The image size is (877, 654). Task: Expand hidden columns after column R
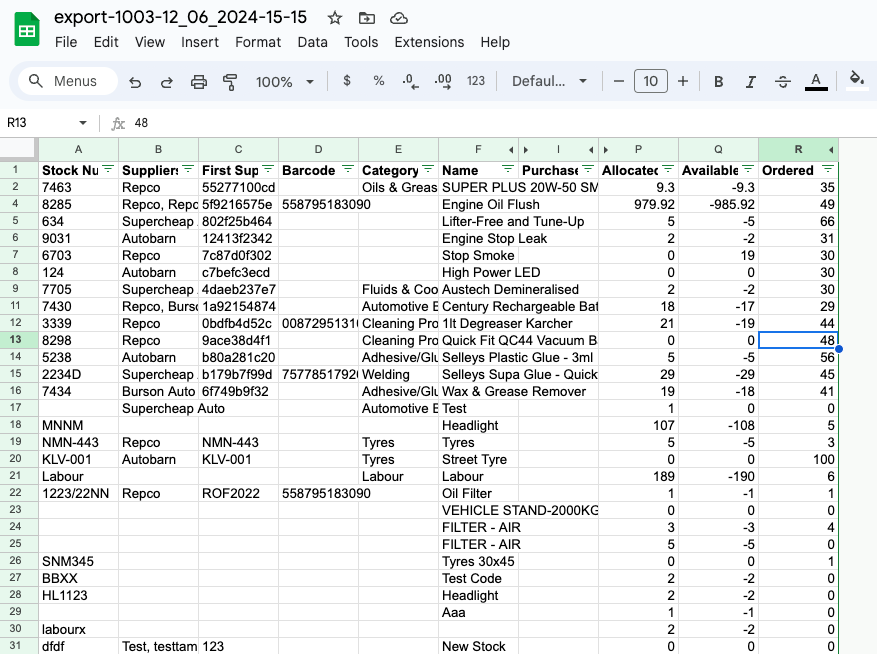point(831,150)
